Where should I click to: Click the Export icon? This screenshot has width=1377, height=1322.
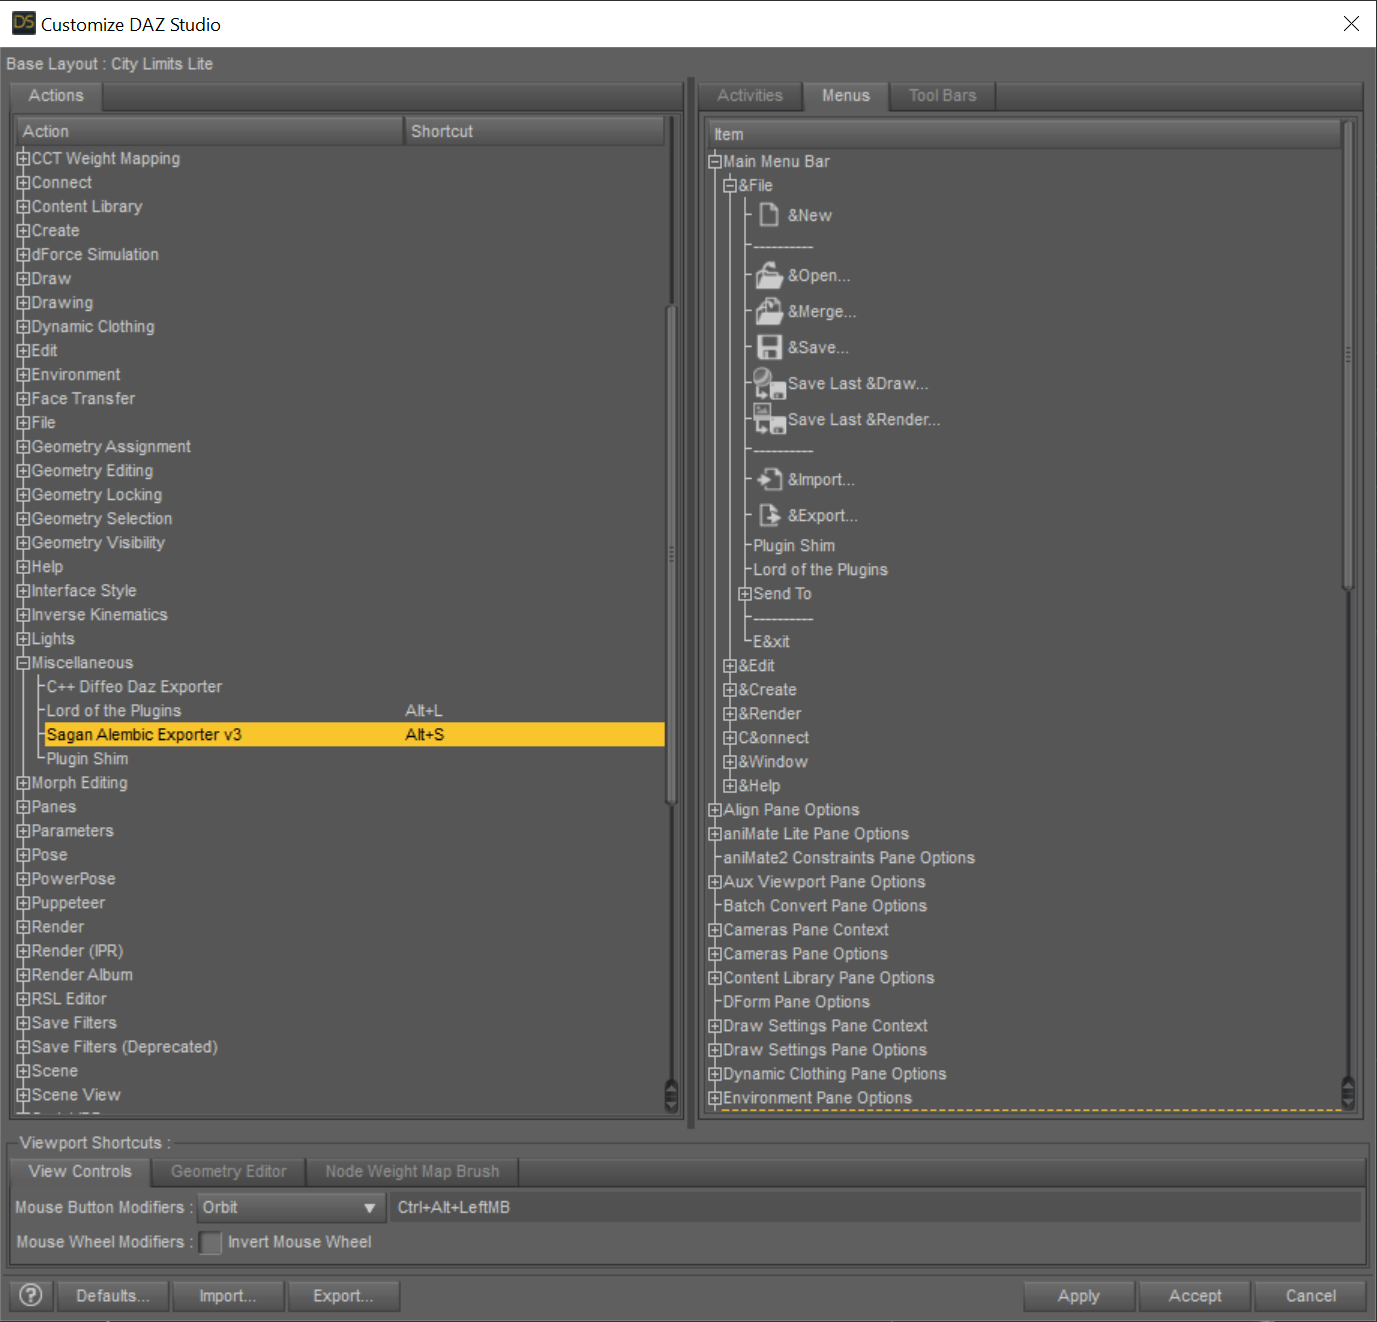click(x=769, y=515)
